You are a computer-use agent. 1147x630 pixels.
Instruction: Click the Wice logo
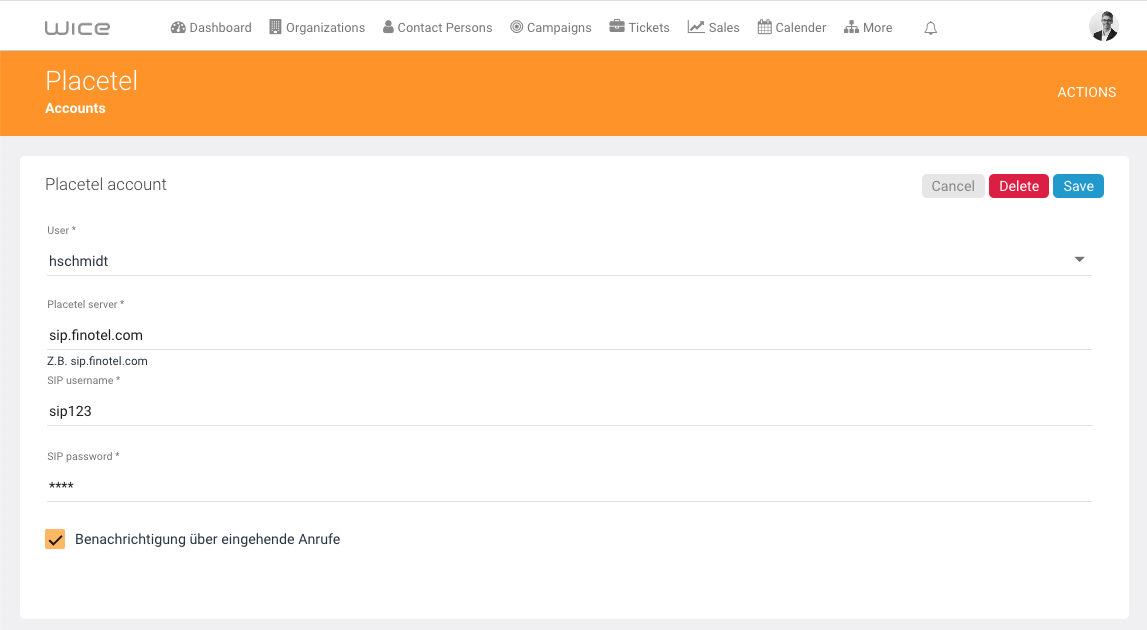point(77,28)
